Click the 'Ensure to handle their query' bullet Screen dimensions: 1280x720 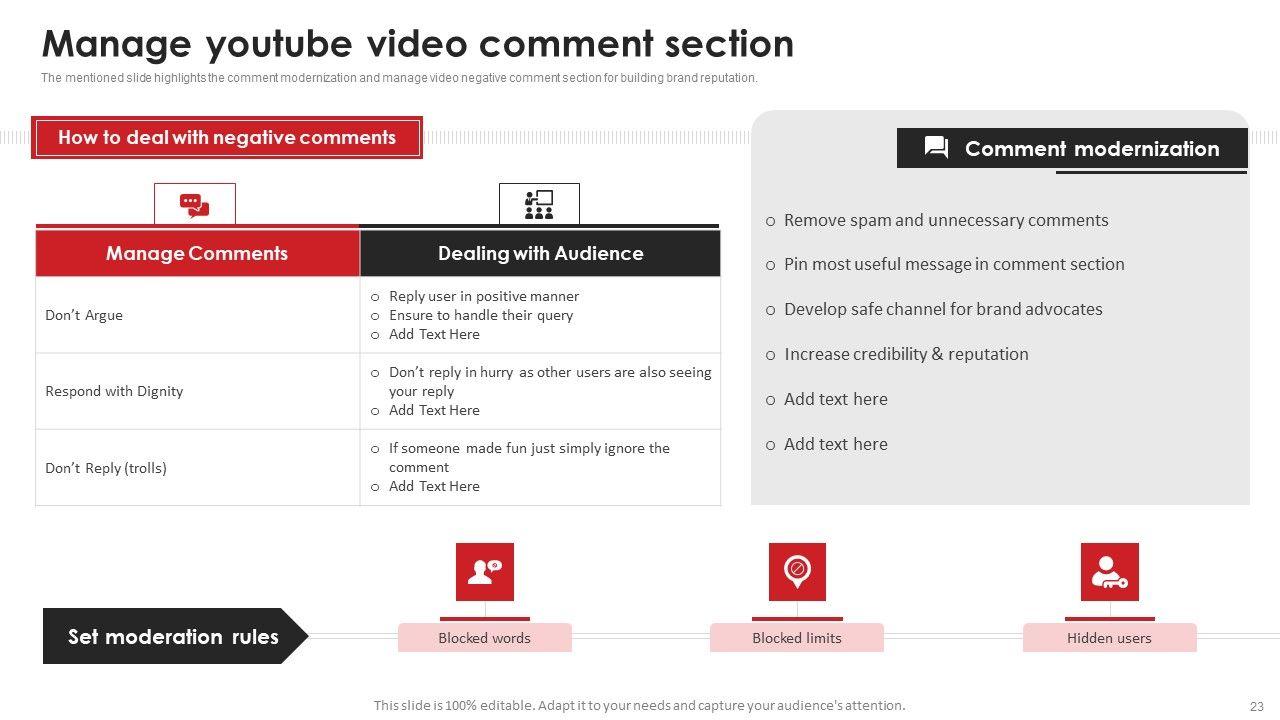pos(481,315)
